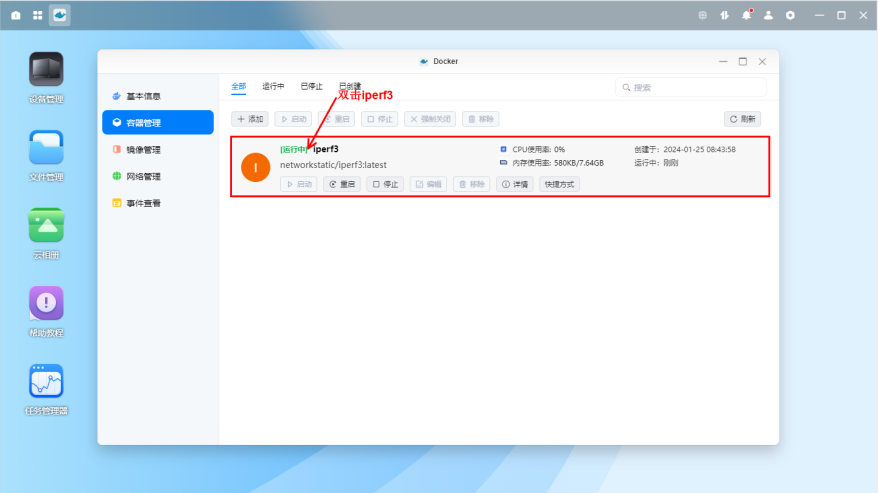Switch to the 已停止 tab

click(311, 86)
